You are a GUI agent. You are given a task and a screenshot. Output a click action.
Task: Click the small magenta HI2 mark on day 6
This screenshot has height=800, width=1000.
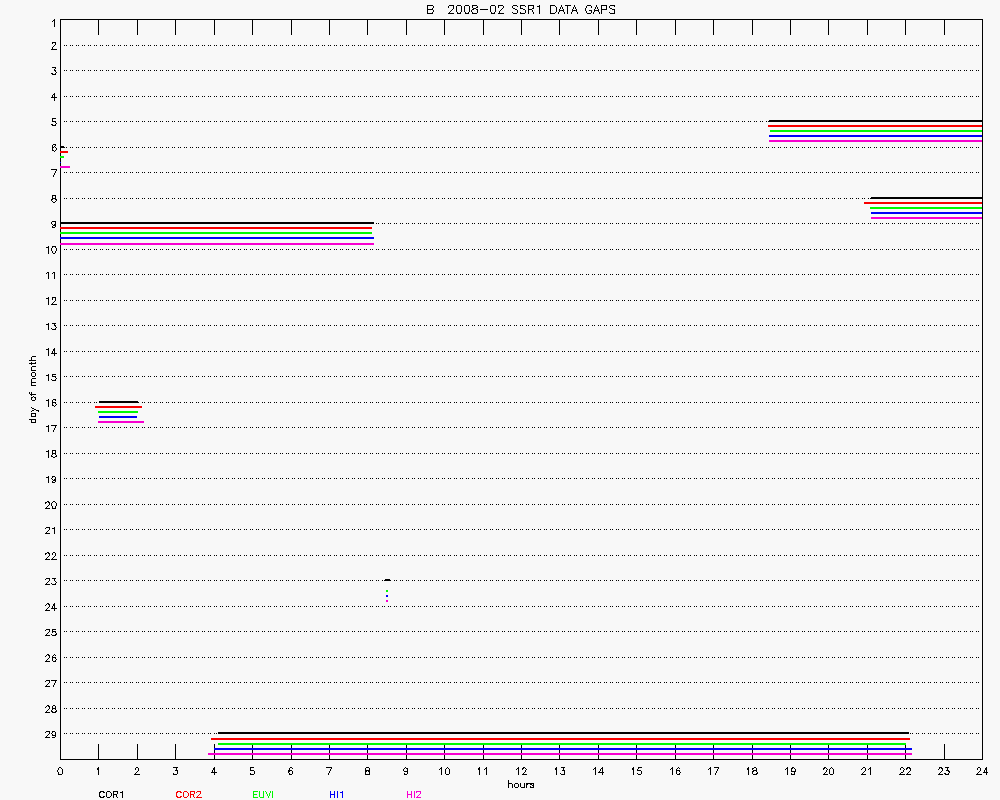(x=65, y=167)
